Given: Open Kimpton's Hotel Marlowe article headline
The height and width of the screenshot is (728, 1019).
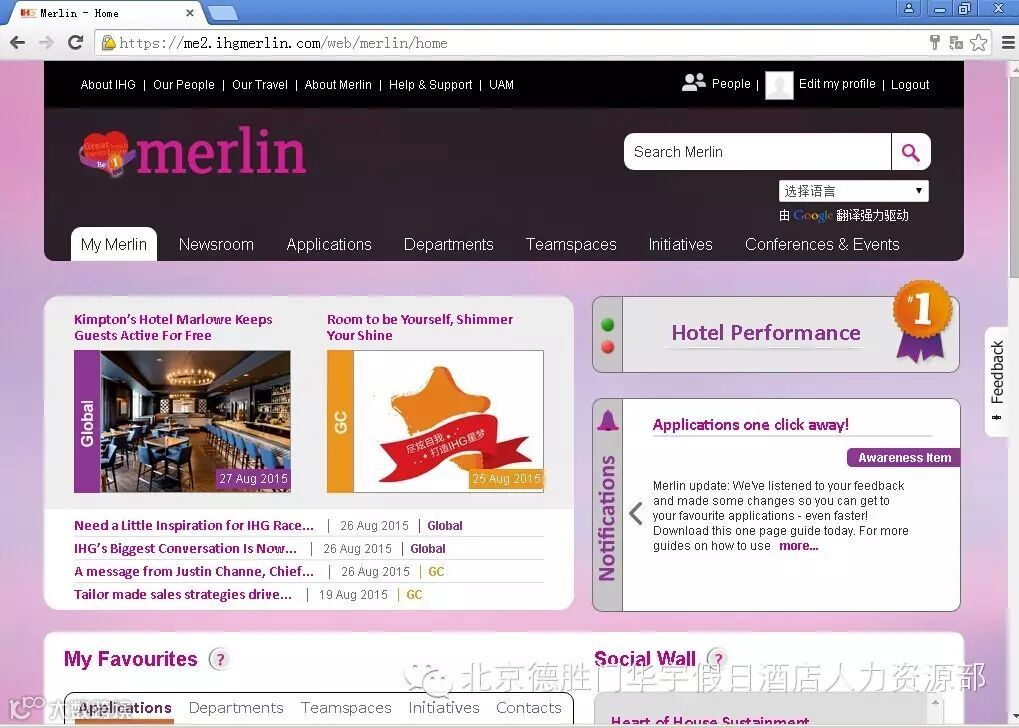Looking at the screenshot, I should pyautogui.click(x=173, y=328).
